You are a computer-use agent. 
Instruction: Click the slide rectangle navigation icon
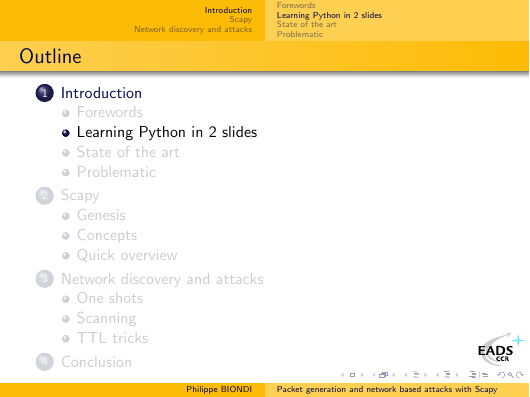(352, 375)
